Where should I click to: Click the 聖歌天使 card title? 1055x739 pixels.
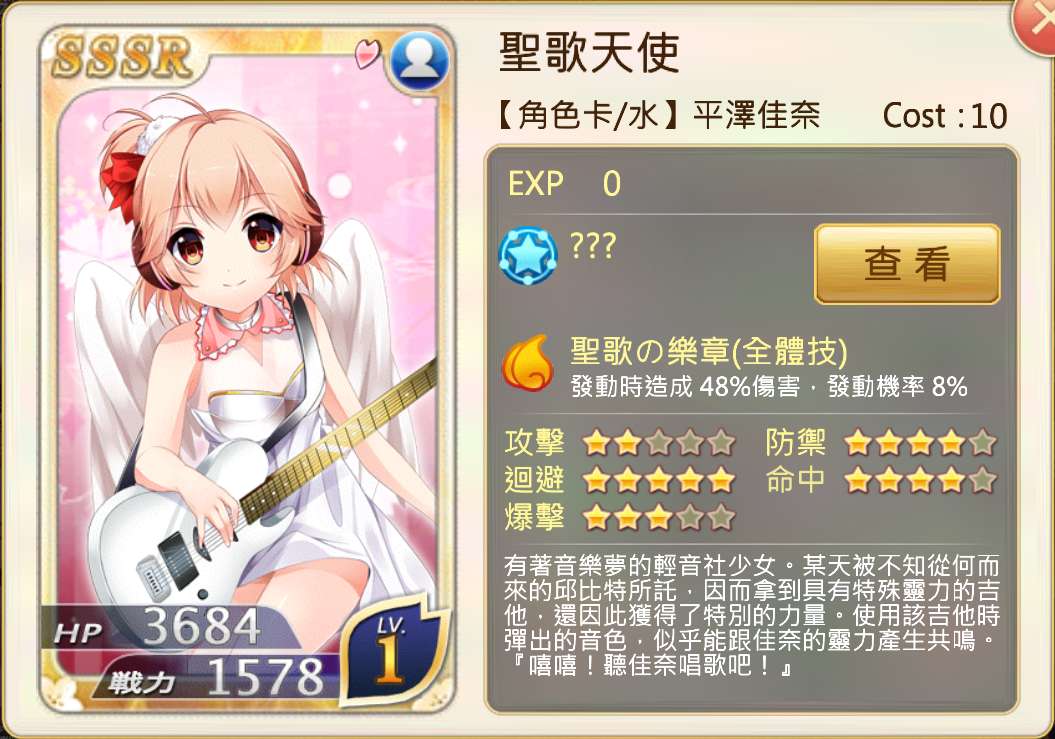tap(589, 52)
